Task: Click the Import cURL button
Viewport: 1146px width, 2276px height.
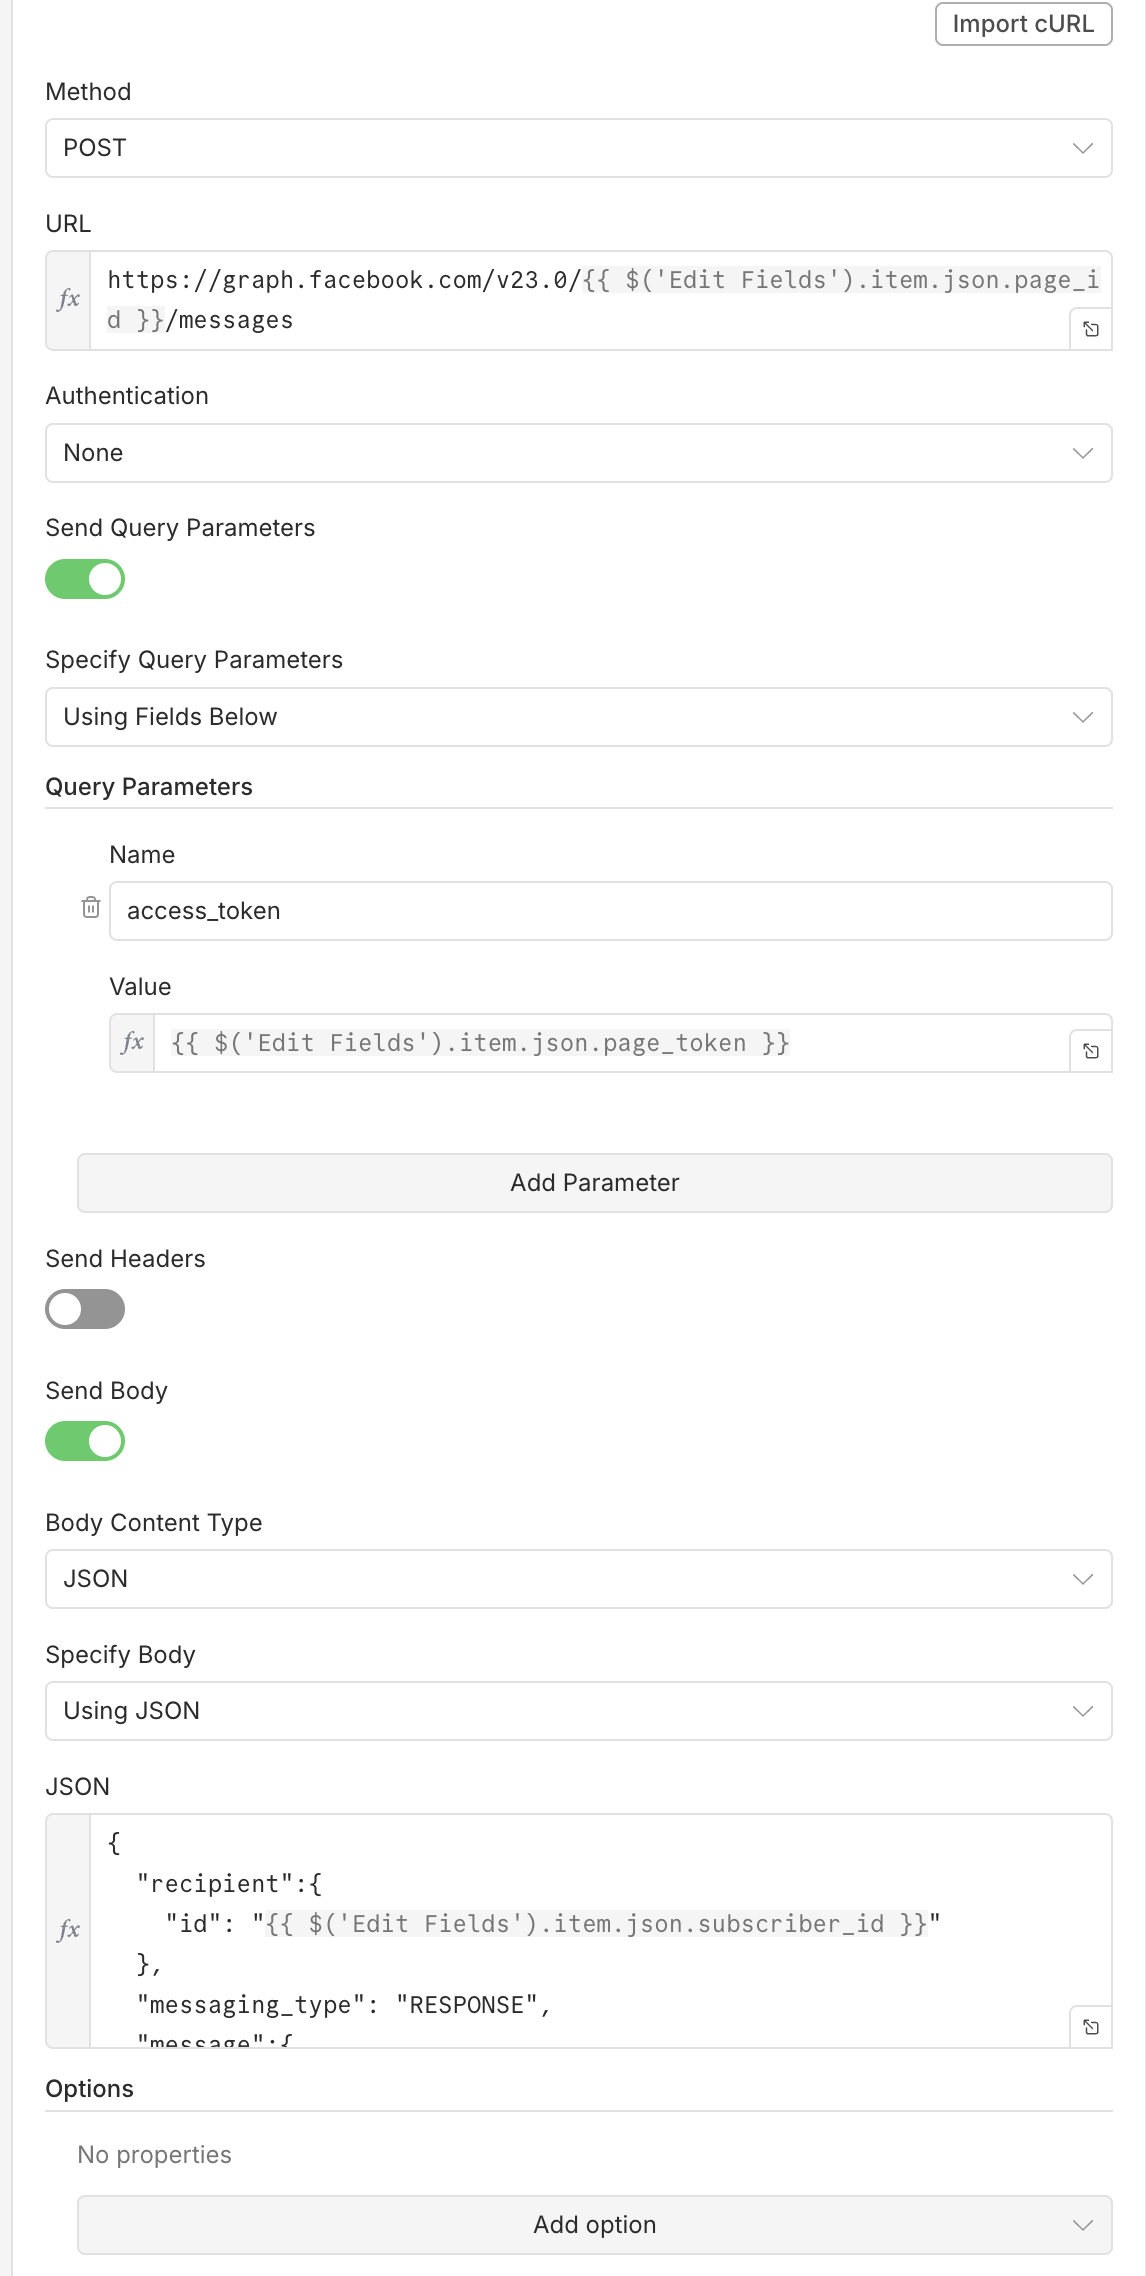Action: [1023, 24]
